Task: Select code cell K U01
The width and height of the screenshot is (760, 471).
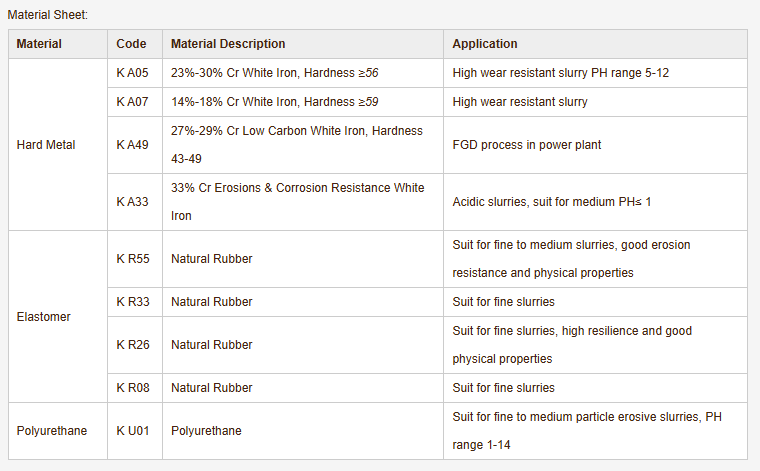Action: (x=133, y=431)
